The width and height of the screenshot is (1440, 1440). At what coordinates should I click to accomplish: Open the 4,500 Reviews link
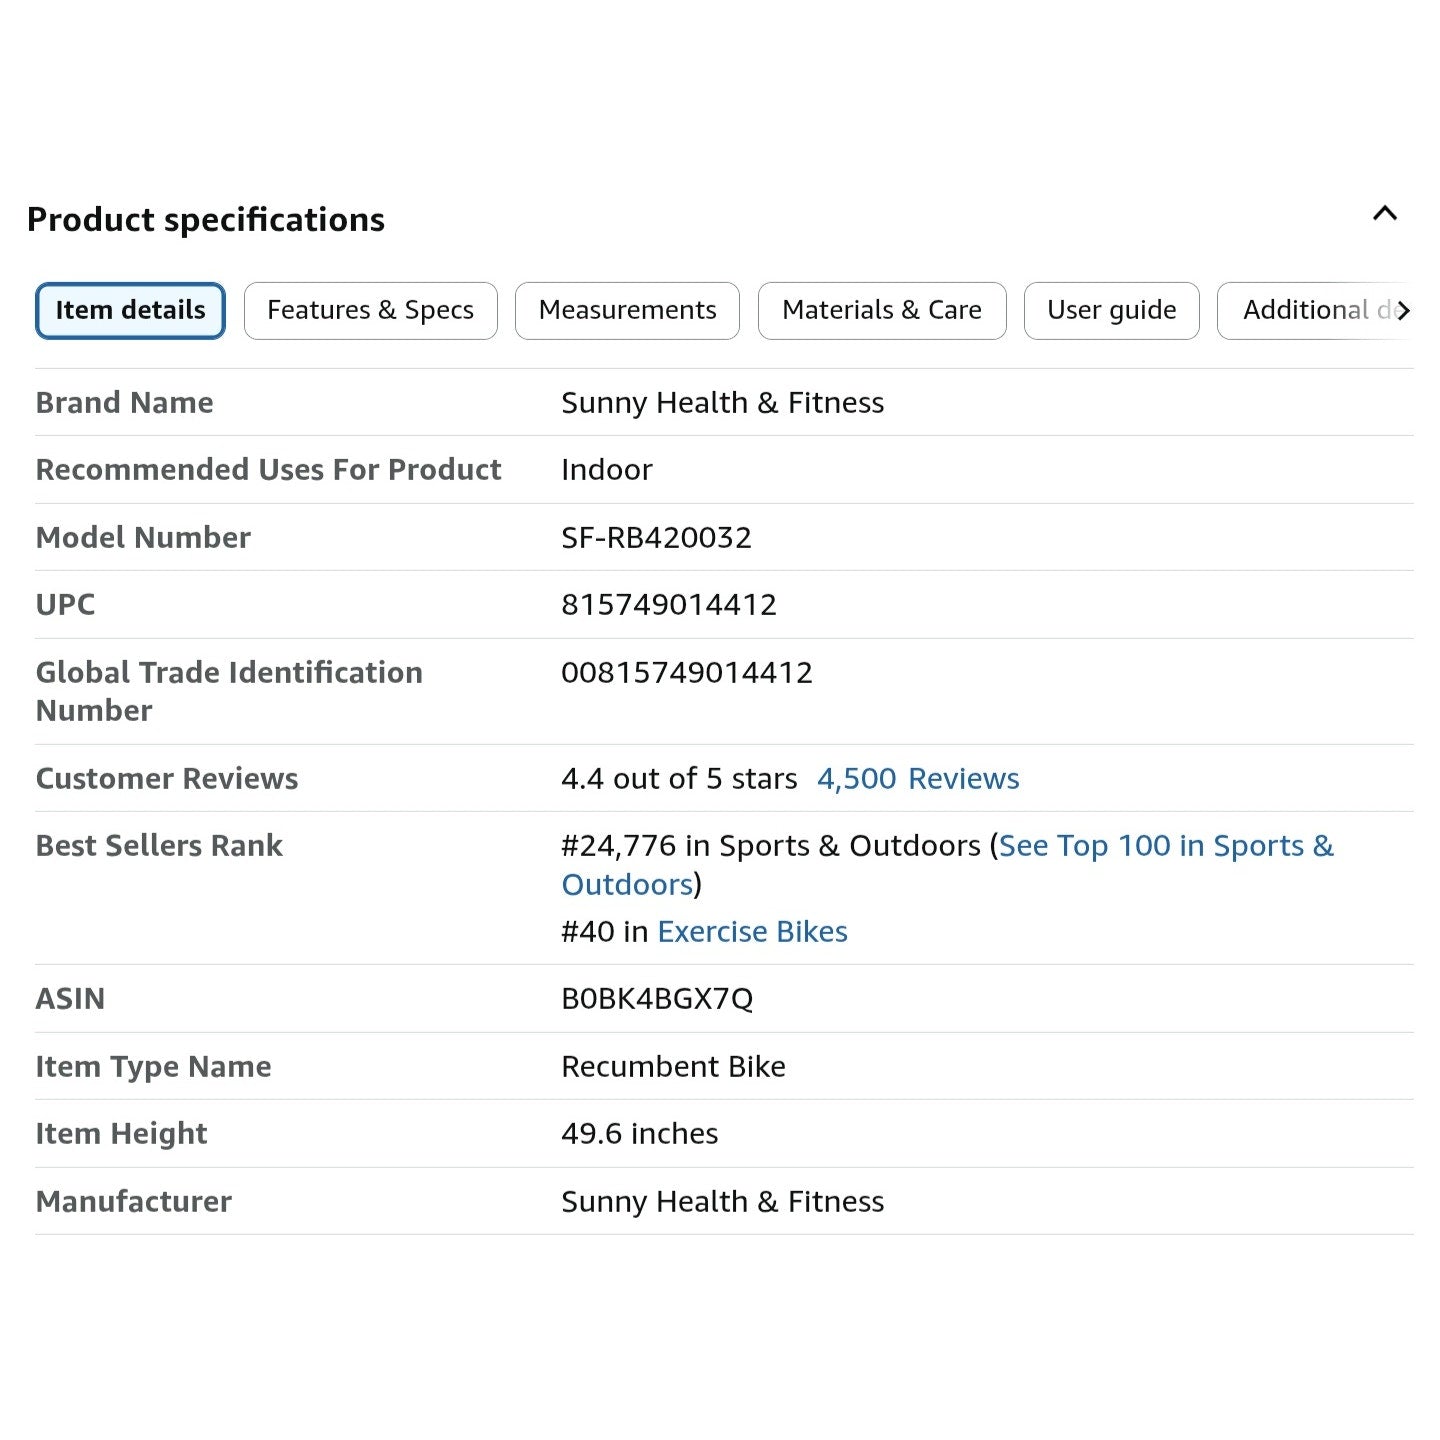point(917,779)
